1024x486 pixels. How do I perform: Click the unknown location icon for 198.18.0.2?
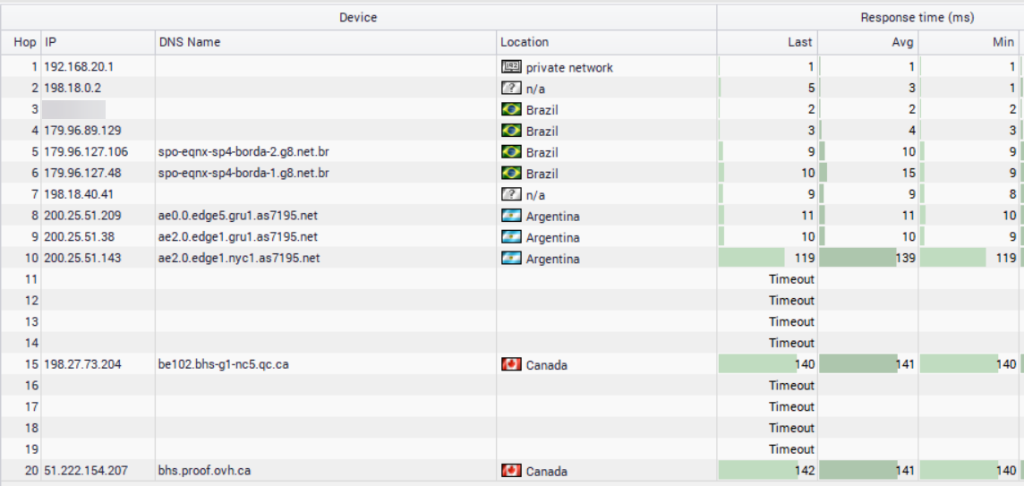point(511,88)
